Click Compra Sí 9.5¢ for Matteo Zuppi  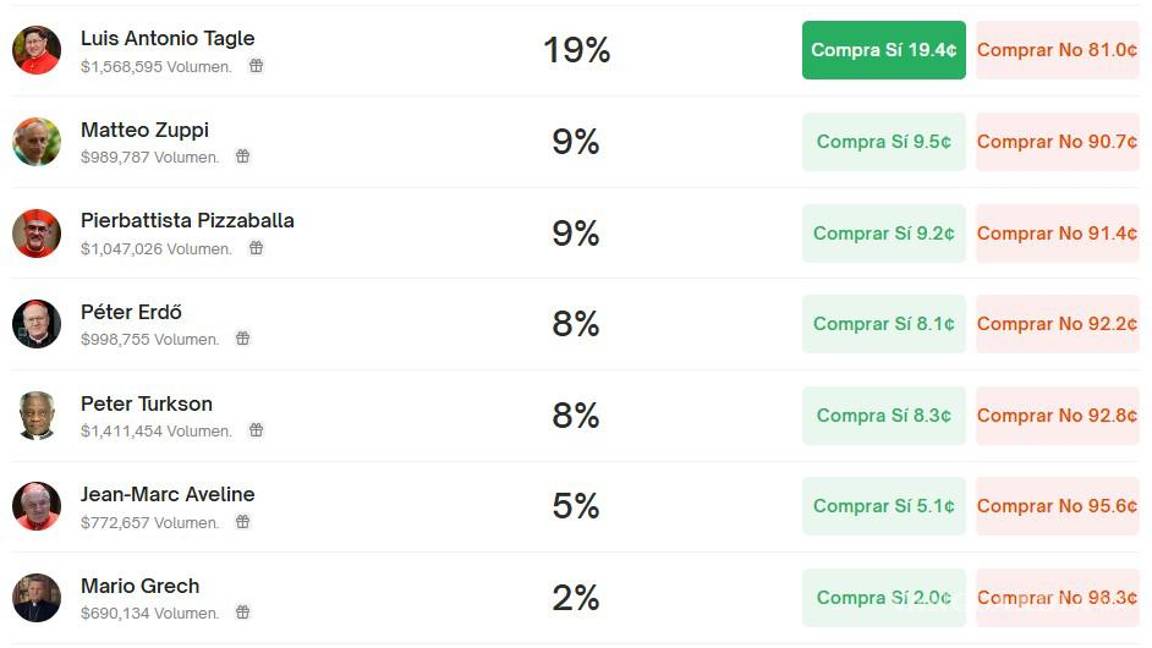(883, 141)
